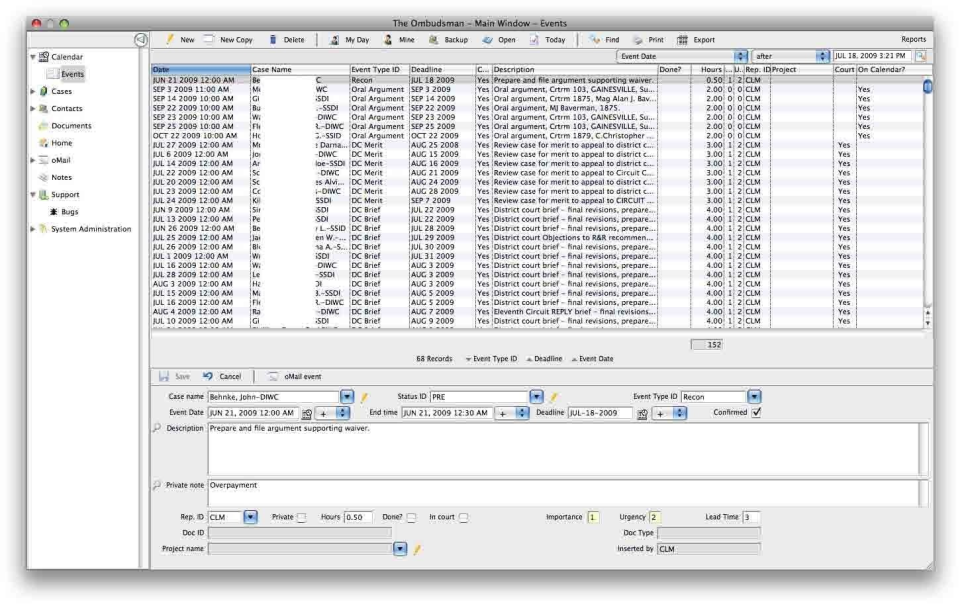The image size is (960, 606).
Task: Click the search icon beside the filter date
Action: coord(921,56)
